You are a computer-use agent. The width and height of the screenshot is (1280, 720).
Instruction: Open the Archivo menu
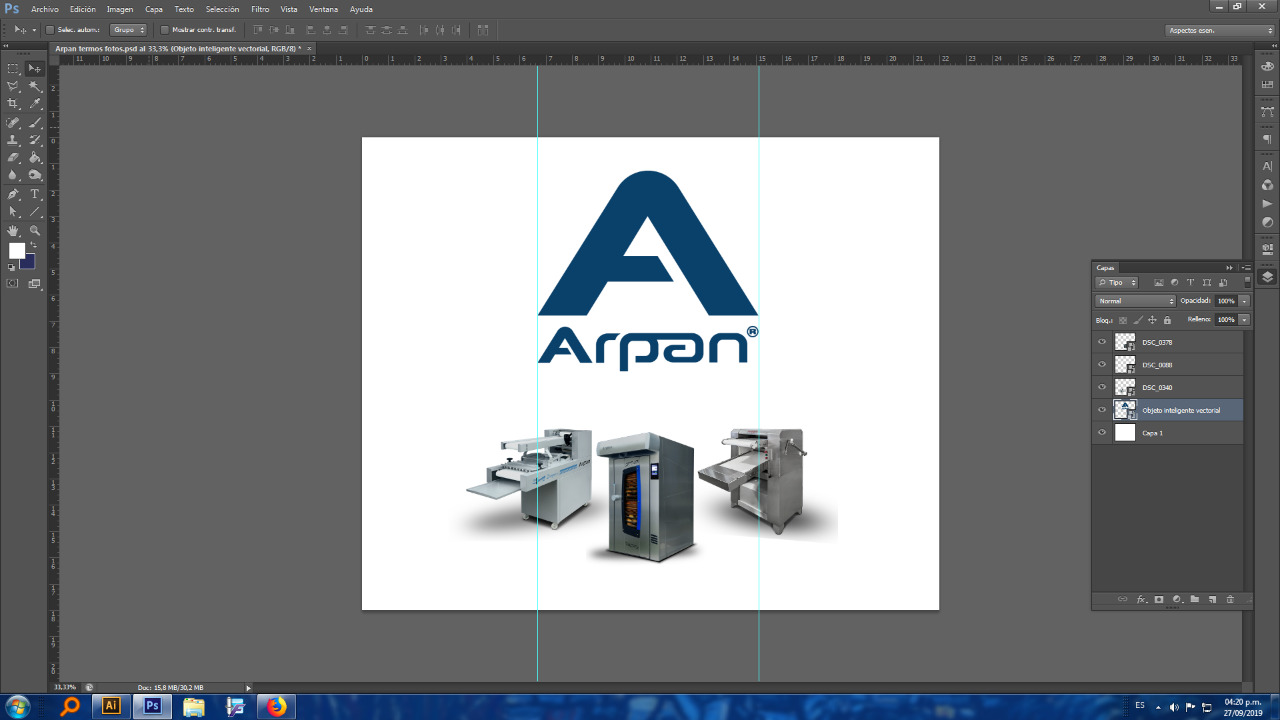(x=45, y=9)
